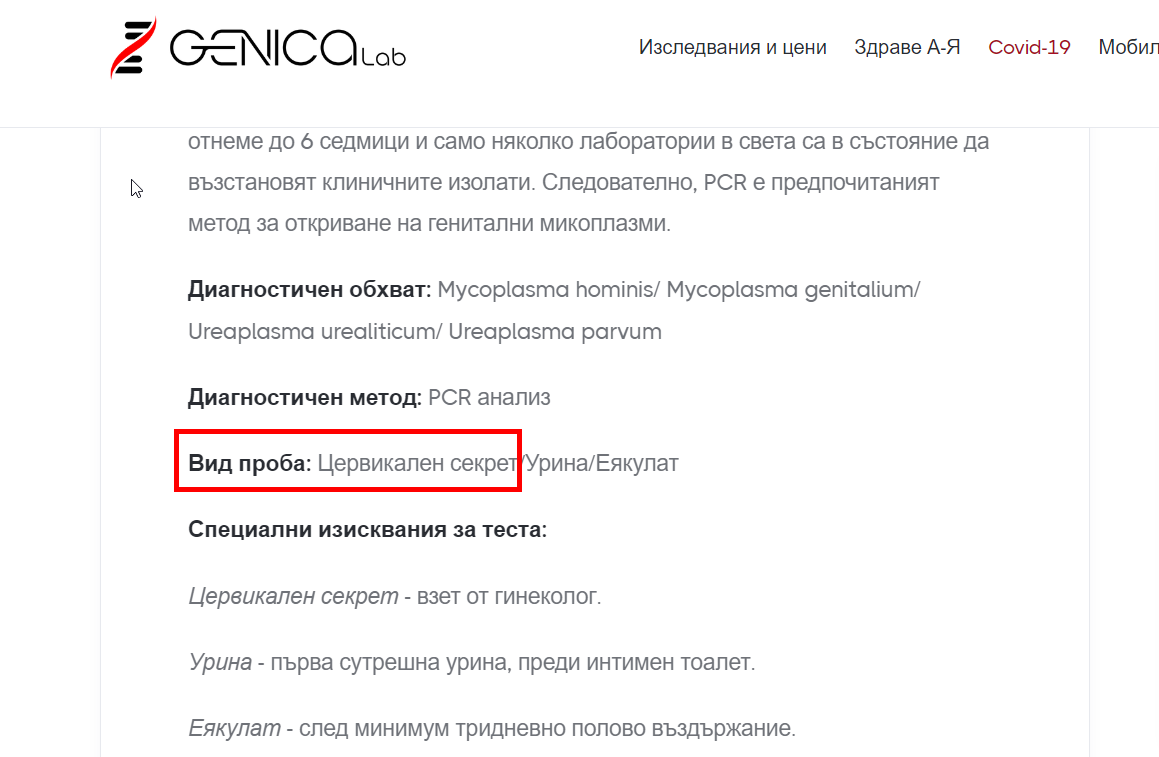The height and width of the screenshot is (757, 1159).
Task: Click the Вид проба bold label
Action: (x=250, y=463)
